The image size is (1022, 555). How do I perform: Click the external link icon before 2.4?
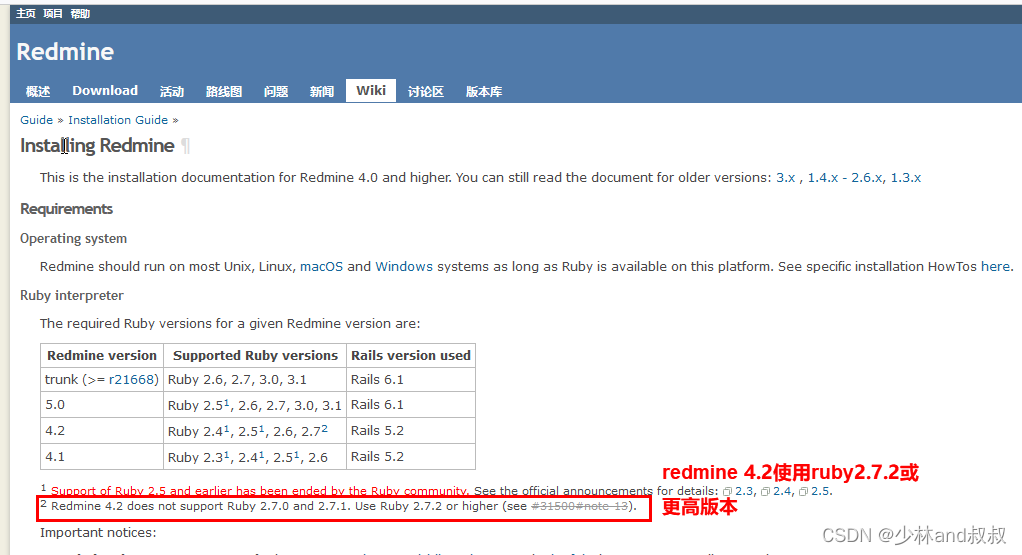point(765,492)
